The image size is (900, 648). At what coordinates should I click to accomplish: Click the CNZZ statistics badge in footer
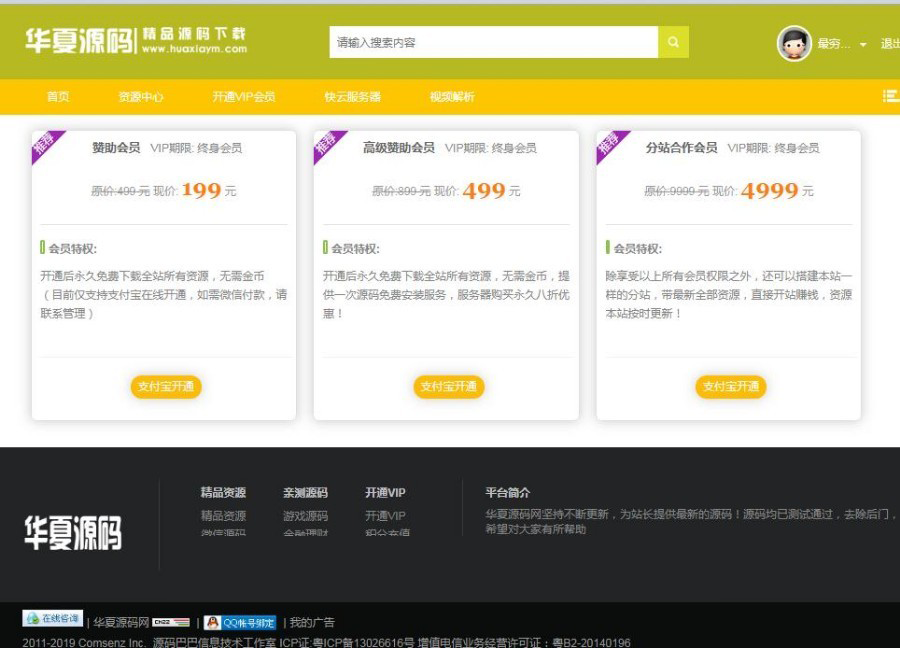tap(171, 622)
